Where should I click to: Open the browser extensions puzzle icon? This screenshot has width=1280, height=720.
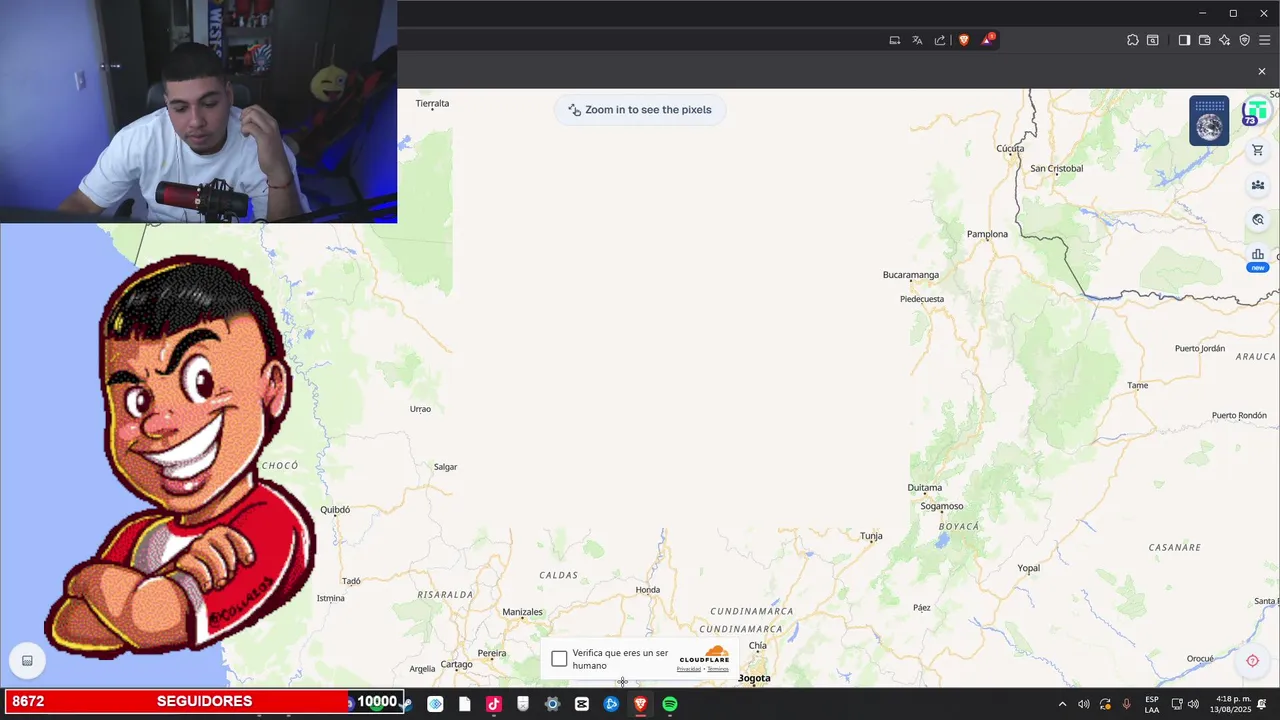pyautogui.click(x=1133, y=40)
